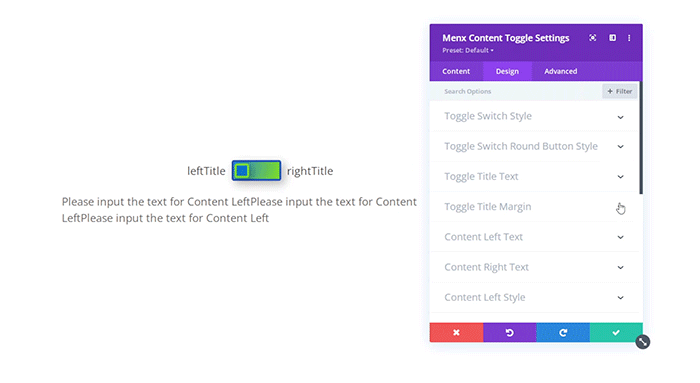Switch to the Content tab
700x383 pixels.
(x=456, y=71)
